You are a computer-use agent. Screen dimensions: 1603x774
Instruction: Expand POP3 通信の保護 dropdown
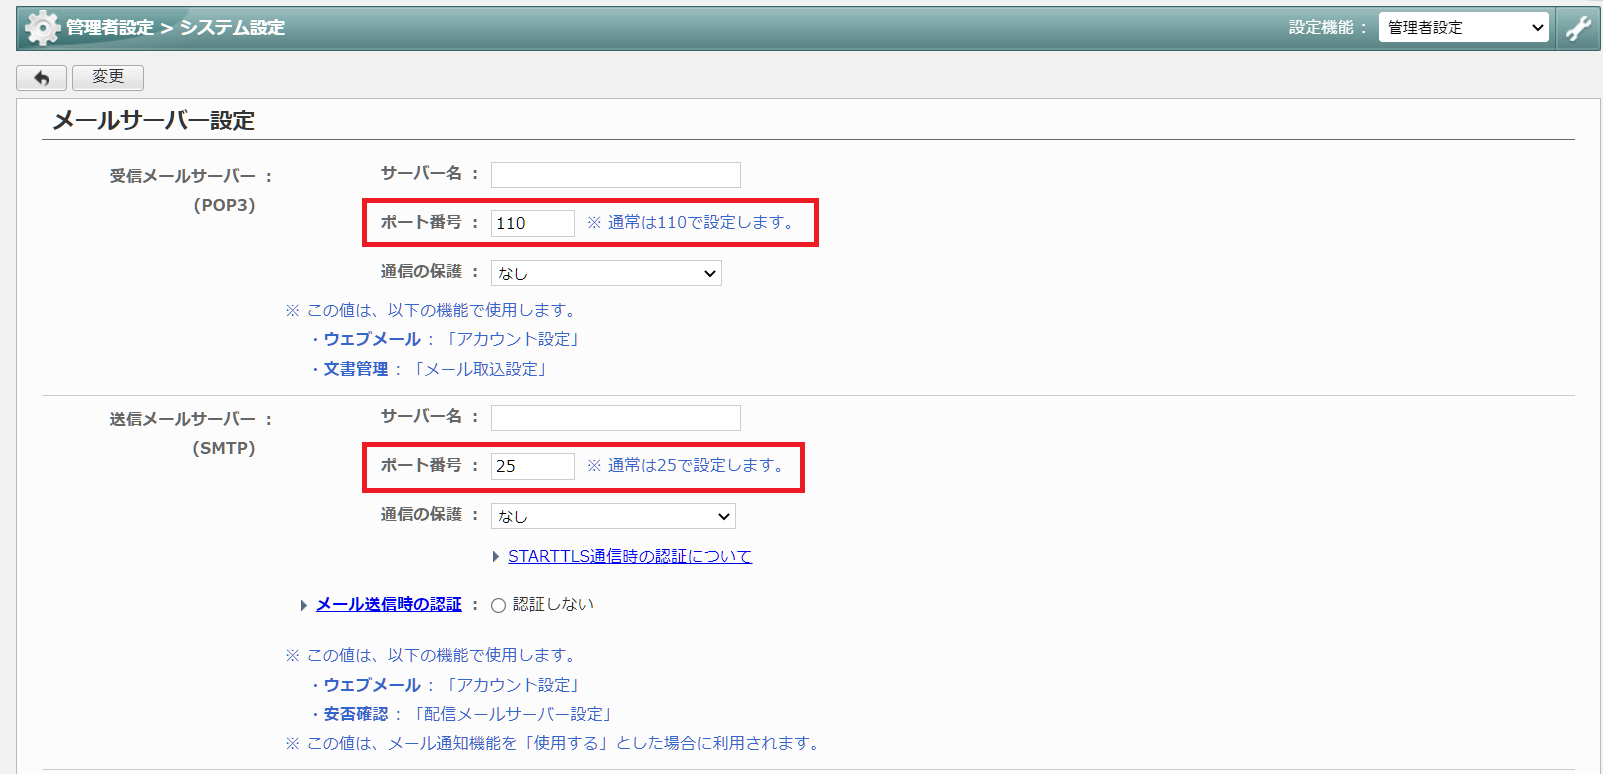click(x=606, y=273)
